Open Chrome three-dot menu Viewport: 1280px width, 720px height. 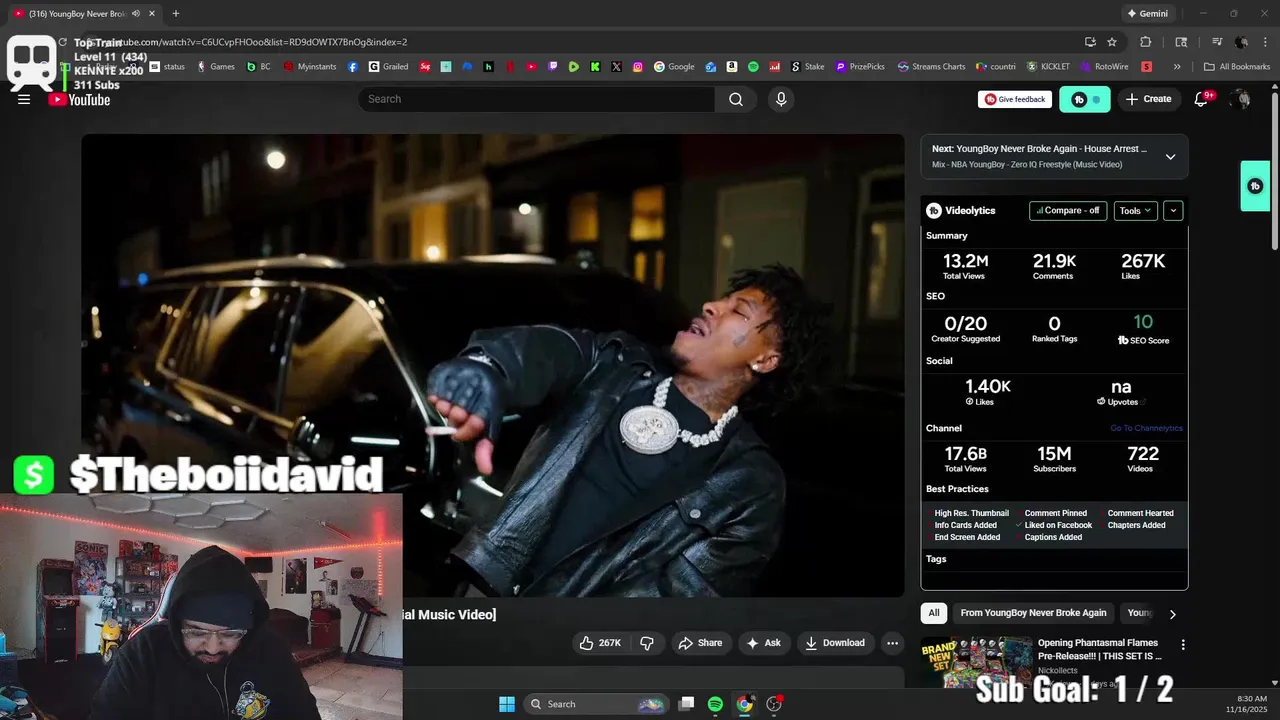1266,42
